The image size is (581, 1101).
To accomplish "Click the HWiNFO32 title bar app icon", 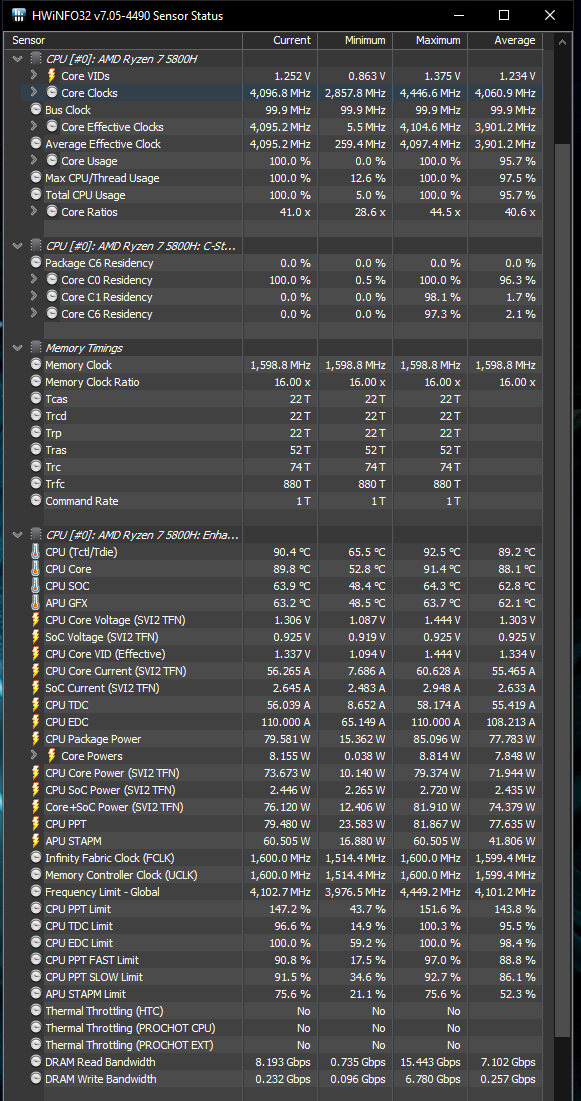I will pos(20,15).
